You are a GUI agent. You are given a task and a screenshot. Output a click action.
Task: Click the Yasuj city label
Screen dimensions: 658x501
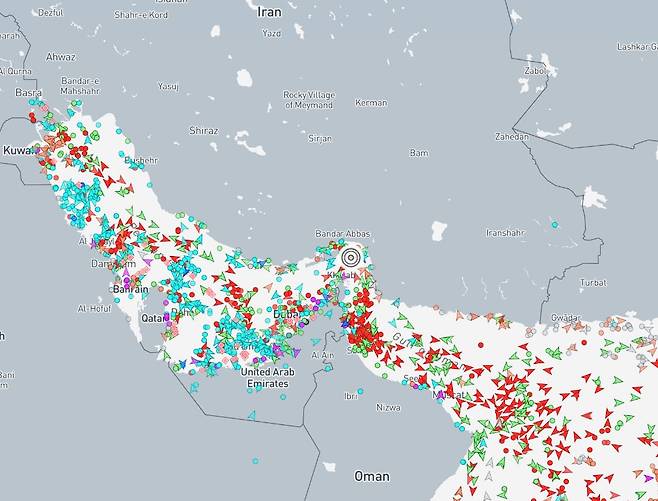click(x=168, y=86)
